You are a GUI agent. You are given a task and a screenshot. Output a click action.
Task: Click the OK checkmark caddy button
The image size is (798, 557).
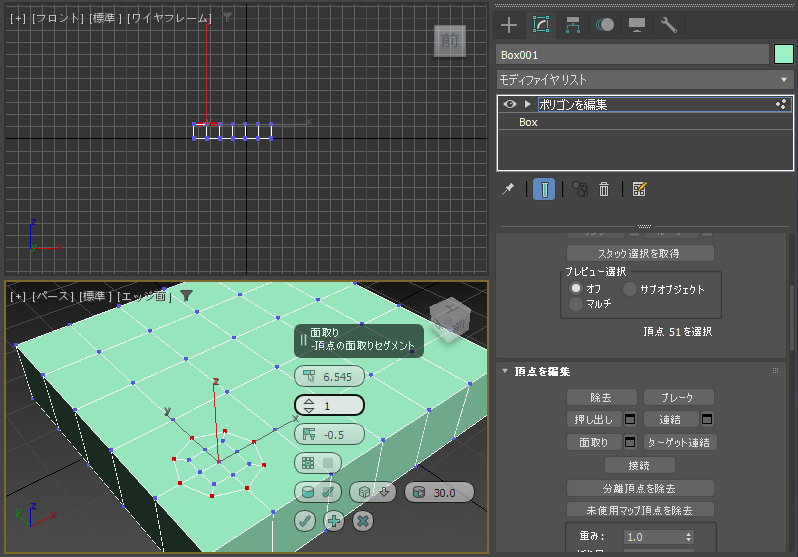coord(305,521)
